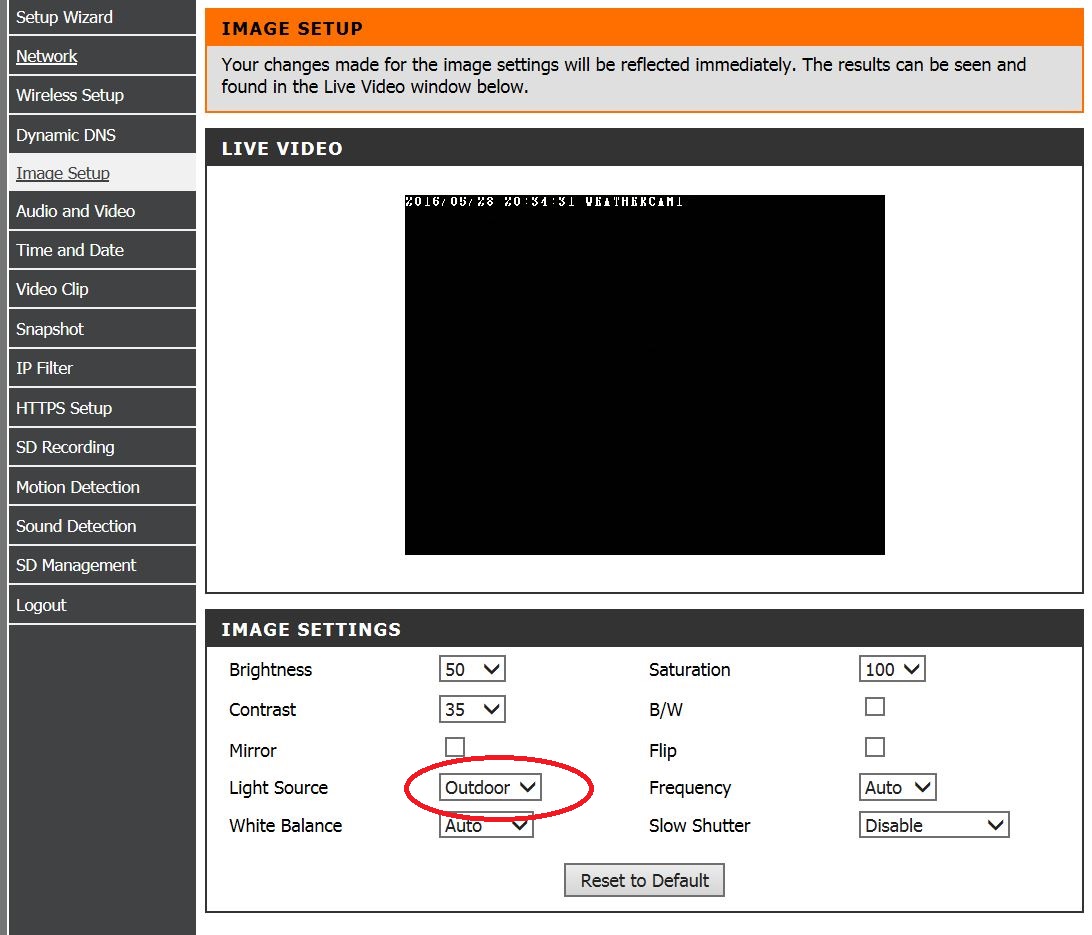Open the Saturation dropdown
This screenshot has width=1092, height=935.
pyautogui.click(x=892, y=670)
